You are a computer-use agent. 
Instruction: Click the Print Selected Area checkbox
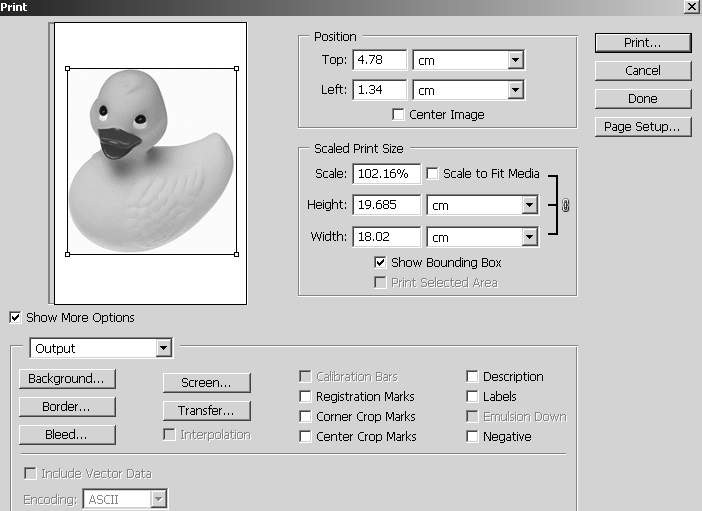pyautogui.click(x=380, y=283)
